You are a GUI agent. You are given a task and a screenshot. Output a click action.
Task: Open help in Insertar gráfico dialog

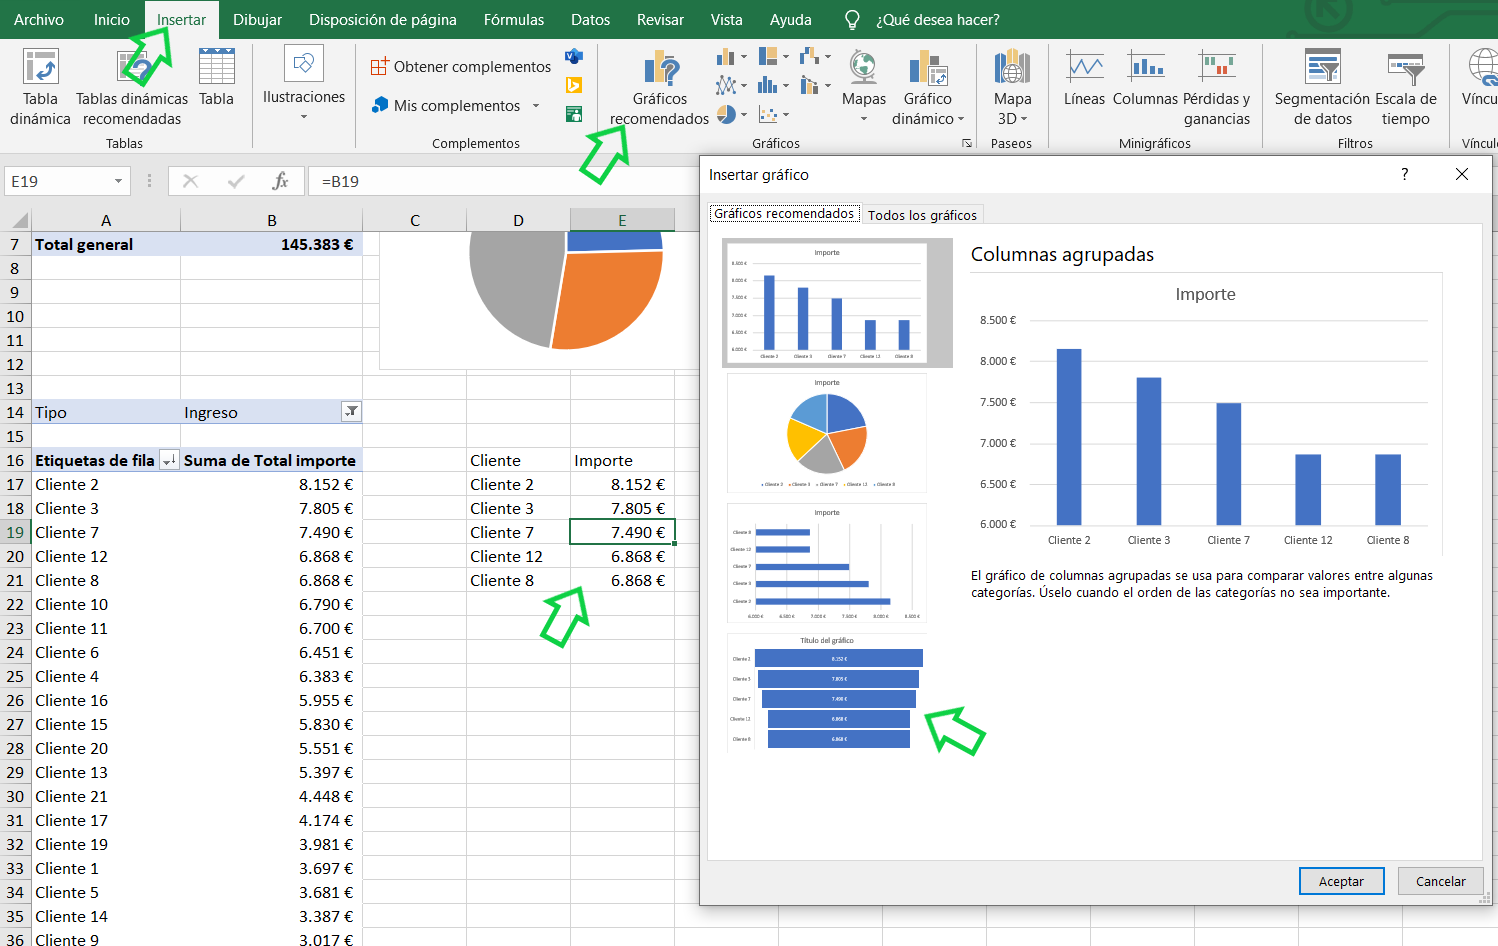[1404, 175]
